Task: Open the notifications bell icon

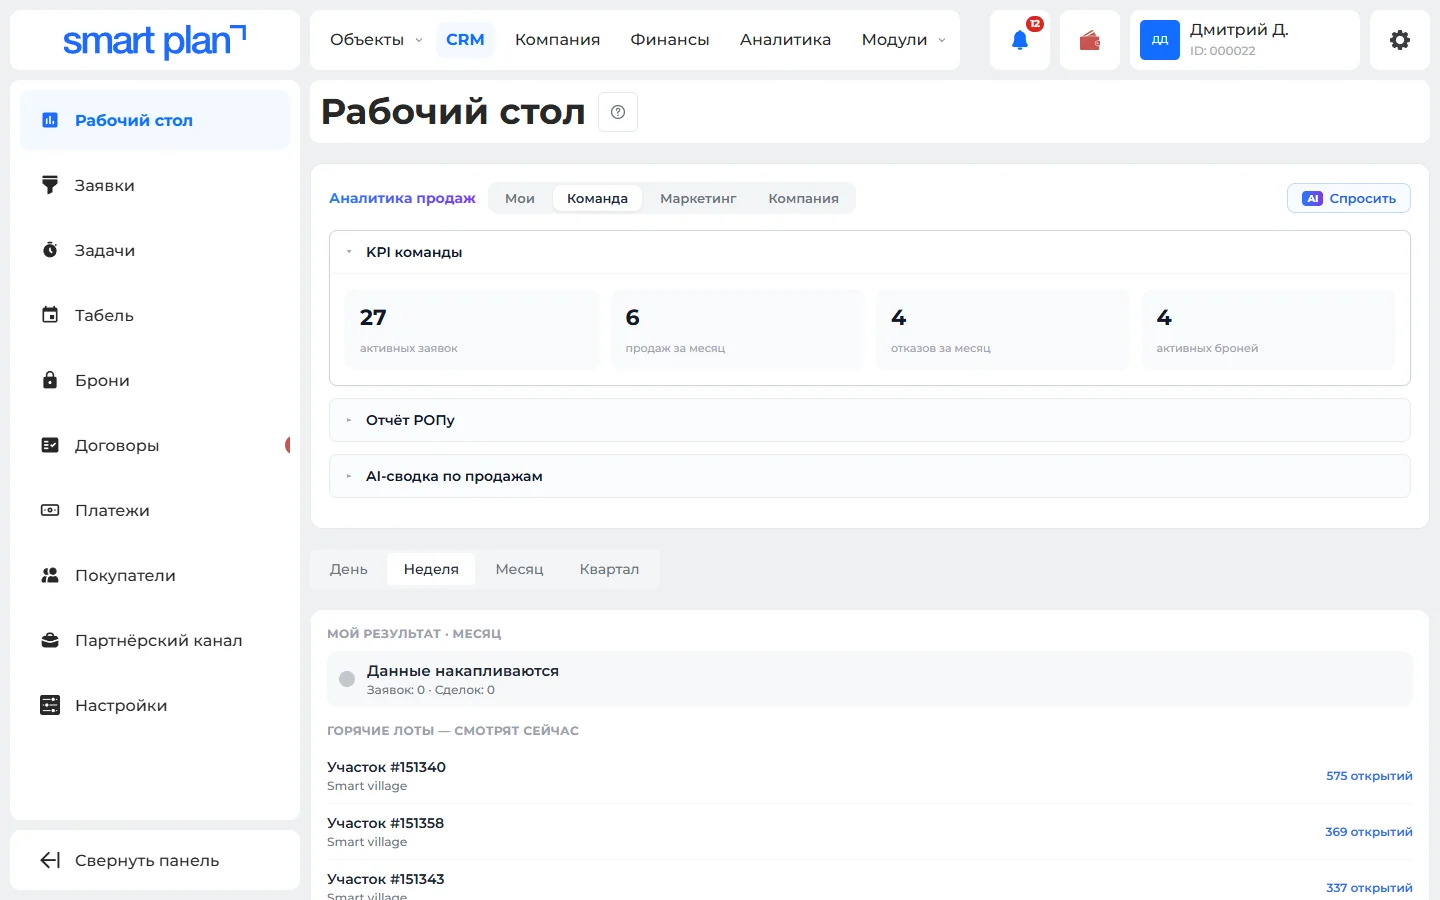Action: pyautogui.click(x=1020, y=40)
